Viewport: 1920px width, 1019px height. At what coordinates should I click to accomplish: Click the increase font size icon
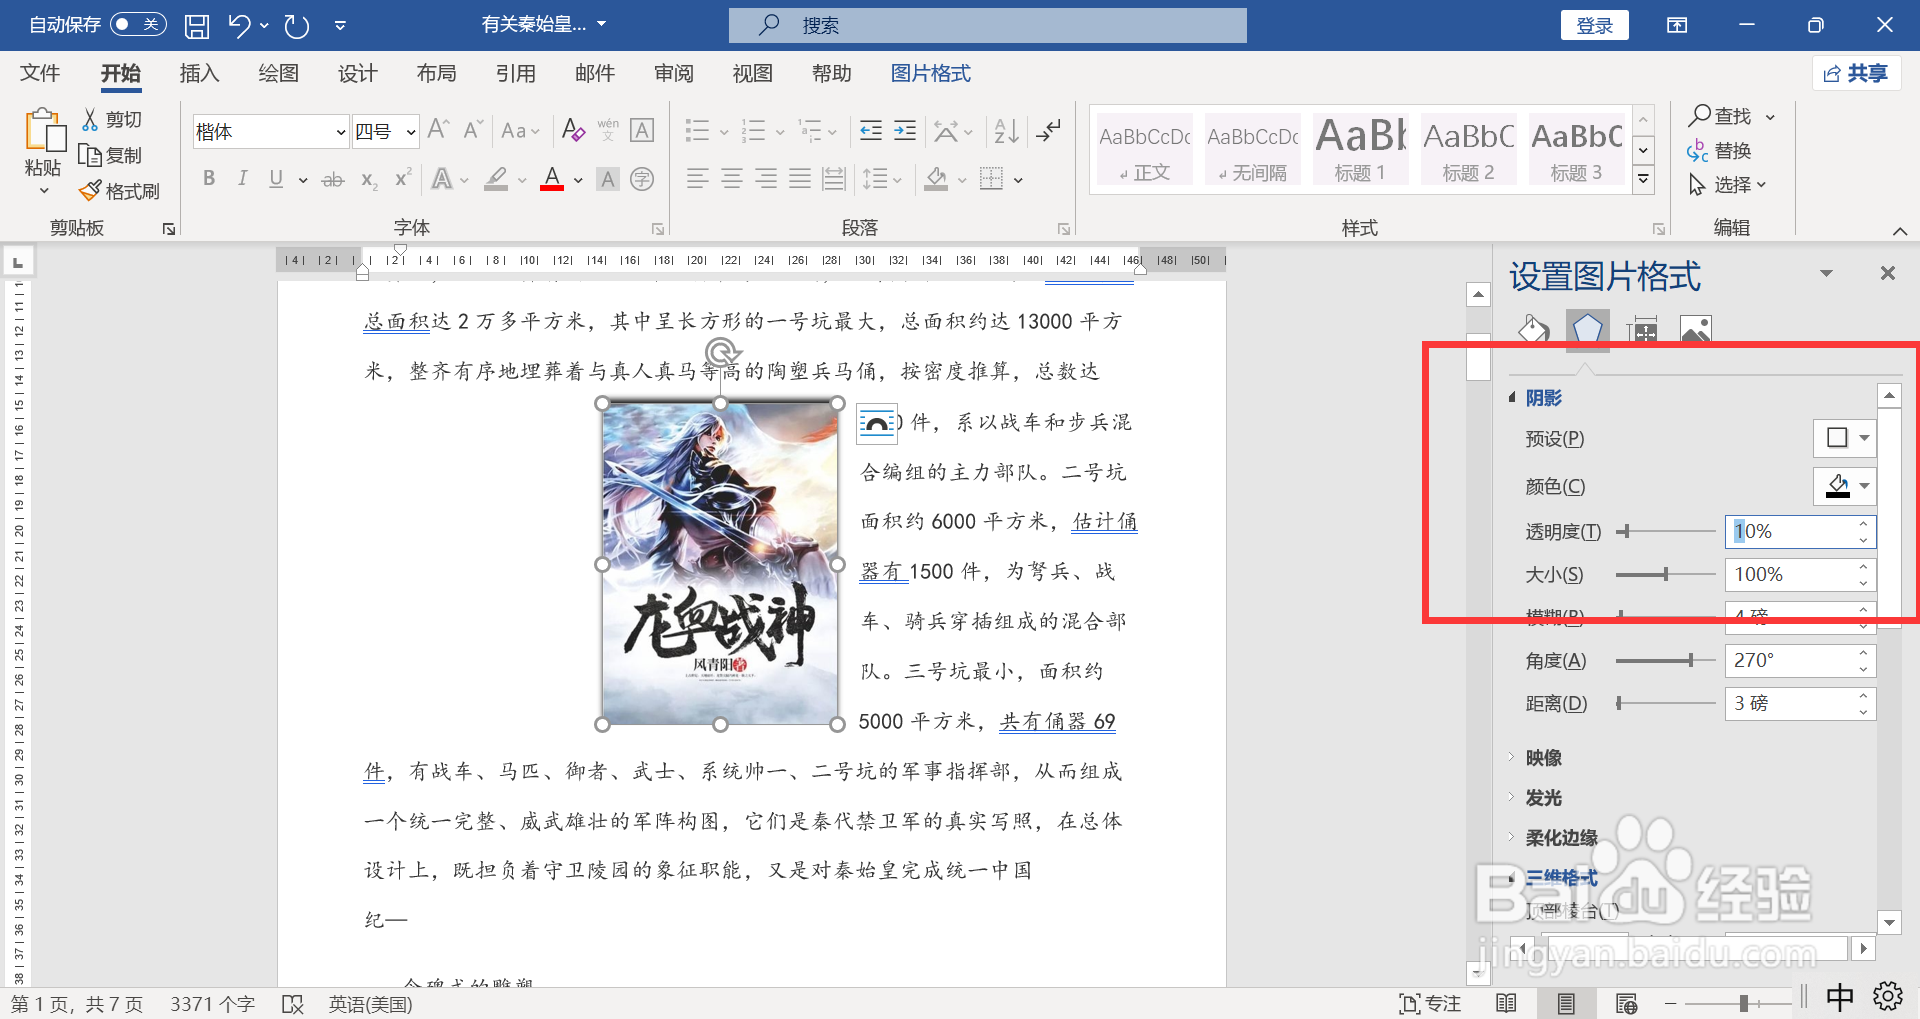coord(438,129)
